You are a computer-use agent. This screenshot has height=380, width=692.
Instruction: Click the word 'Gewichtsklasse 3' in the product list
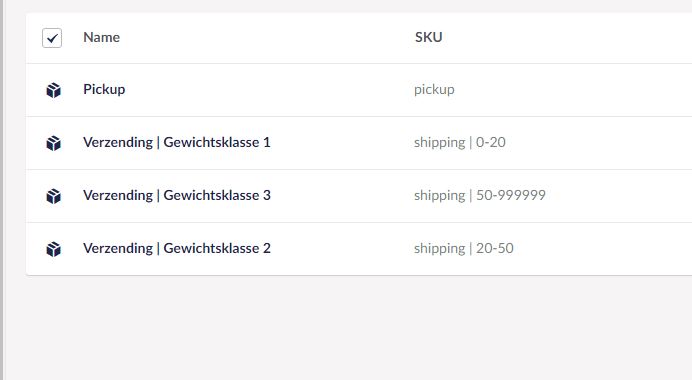pos(217,196)
